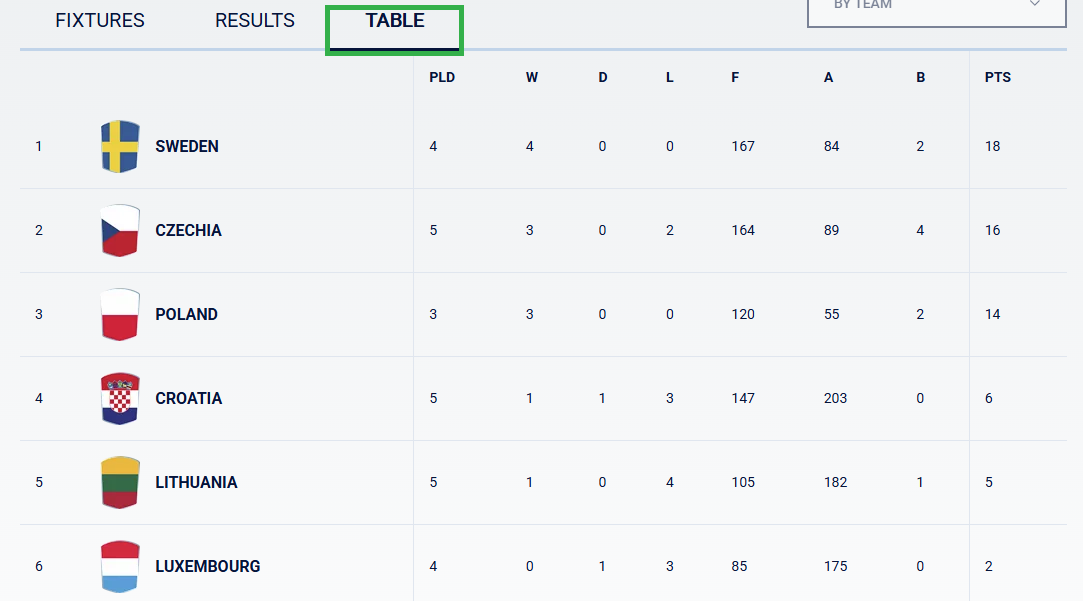Click the Luxembourg flag icon
Viewport: 1083px width, 601px height.
point(120,566)
